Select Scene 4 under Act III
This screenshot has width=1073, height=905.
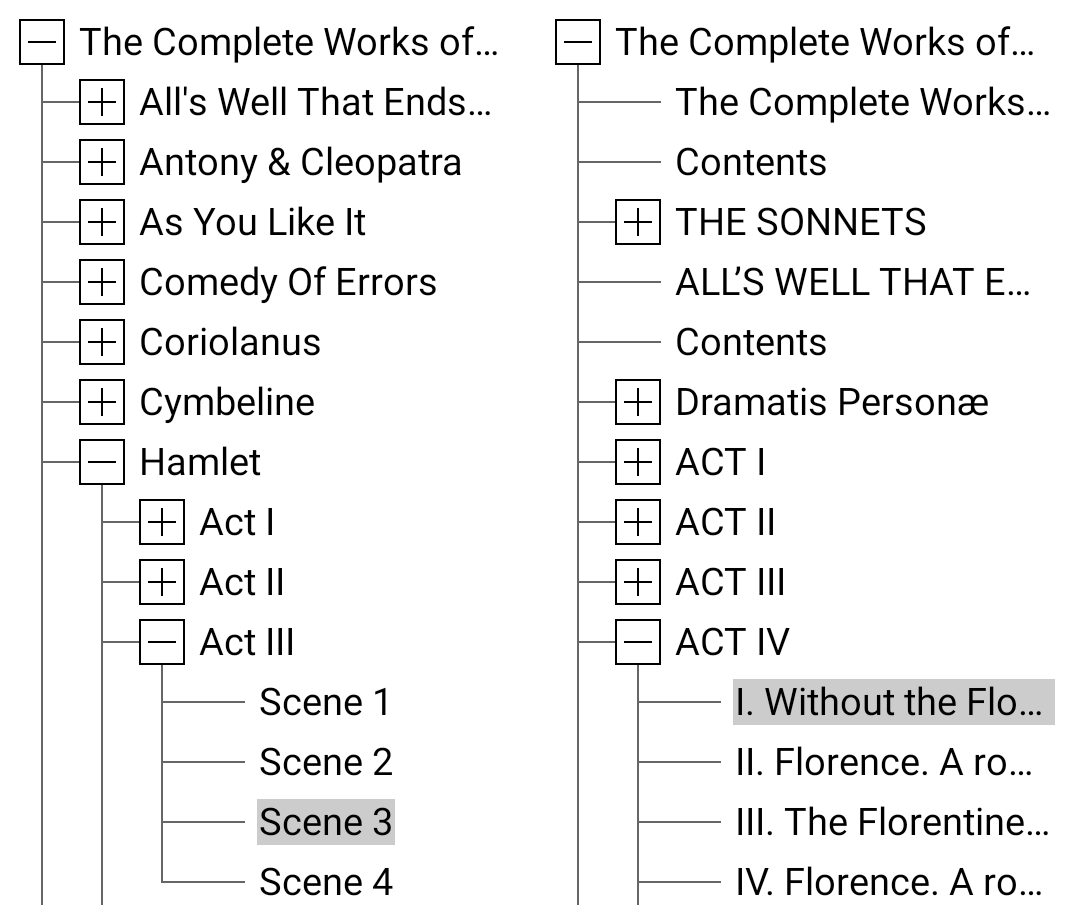[325, 882]
